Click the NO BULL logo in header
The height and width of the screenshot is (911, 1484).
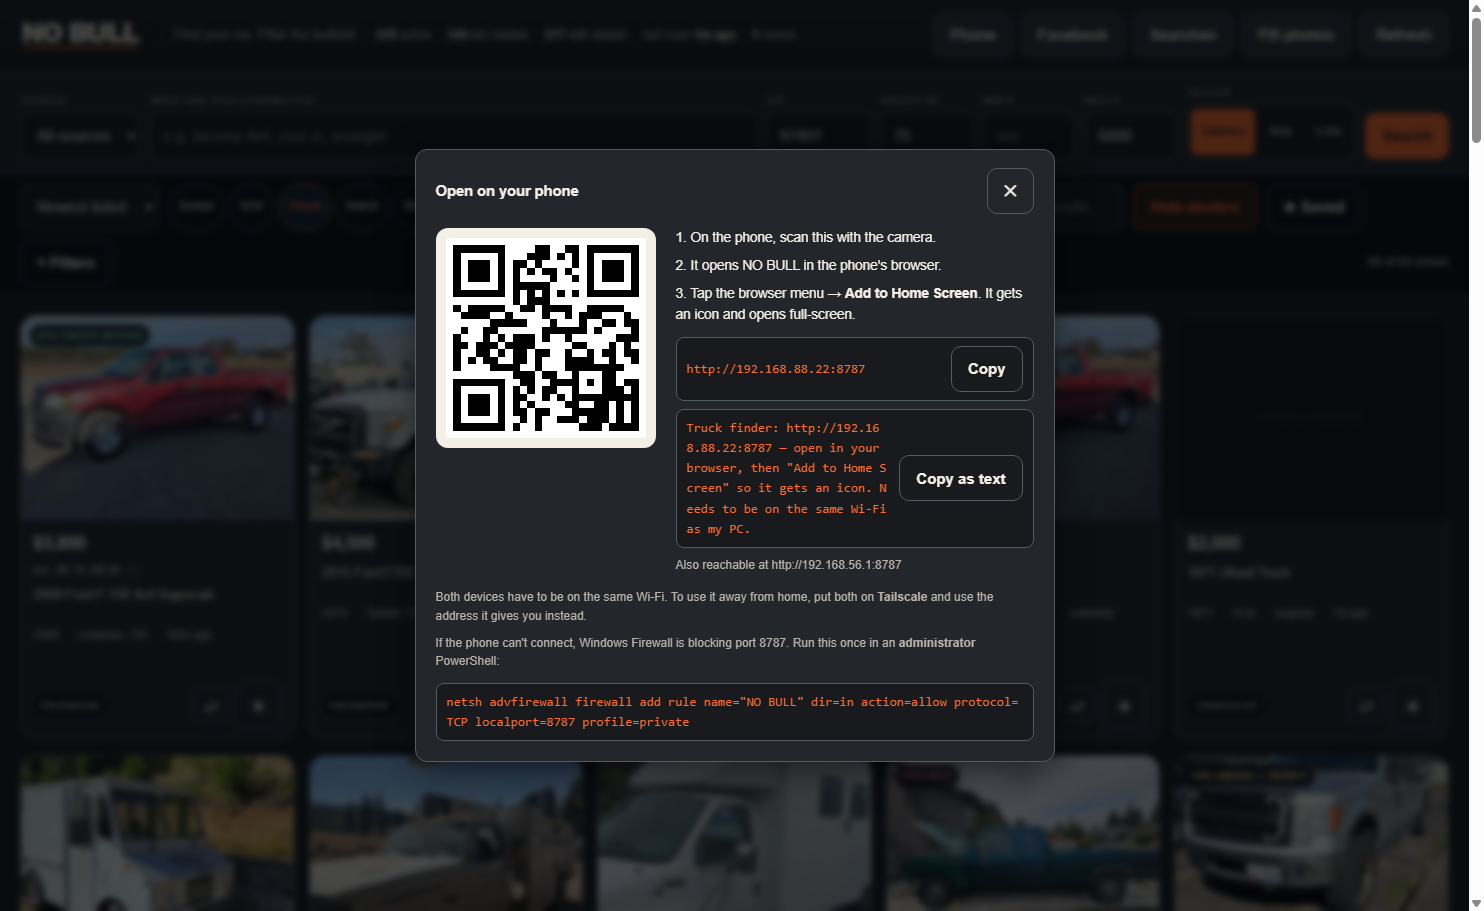tap(81, 34)
